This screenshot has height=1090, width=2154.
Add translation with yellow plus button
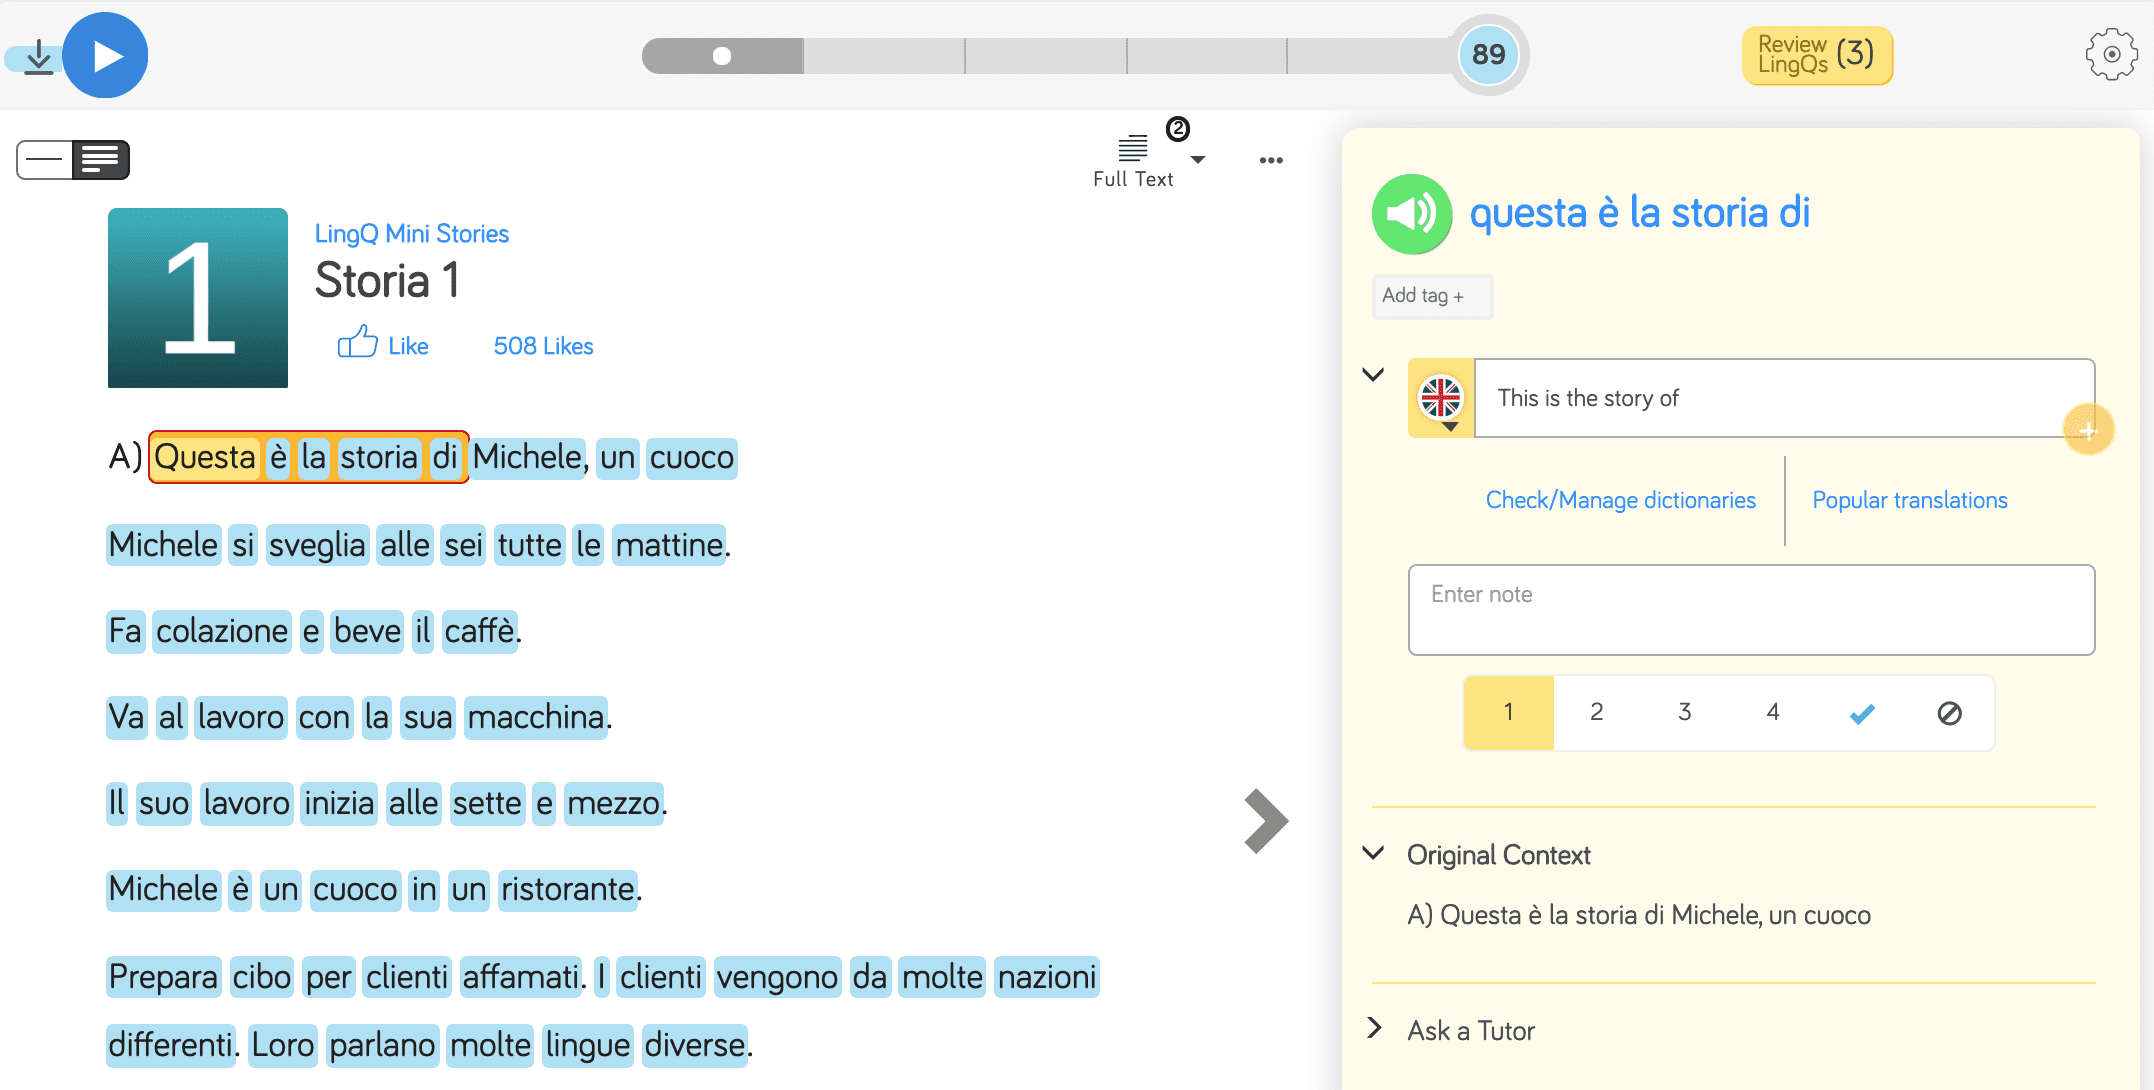2088,430
